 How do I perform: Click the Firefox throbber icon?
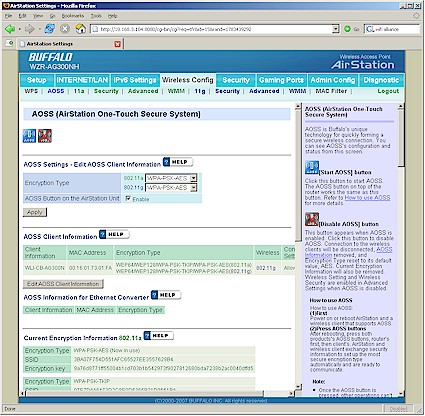pos(416,16)
